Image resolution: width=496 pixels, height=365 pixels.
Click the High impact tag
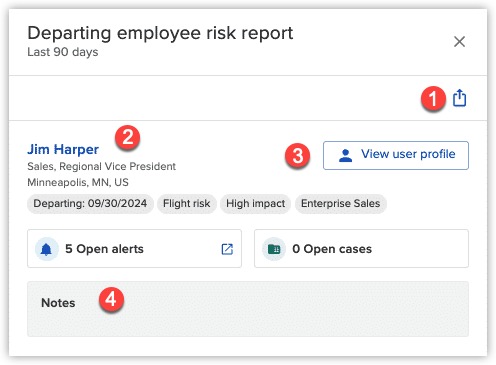point(256,204)
